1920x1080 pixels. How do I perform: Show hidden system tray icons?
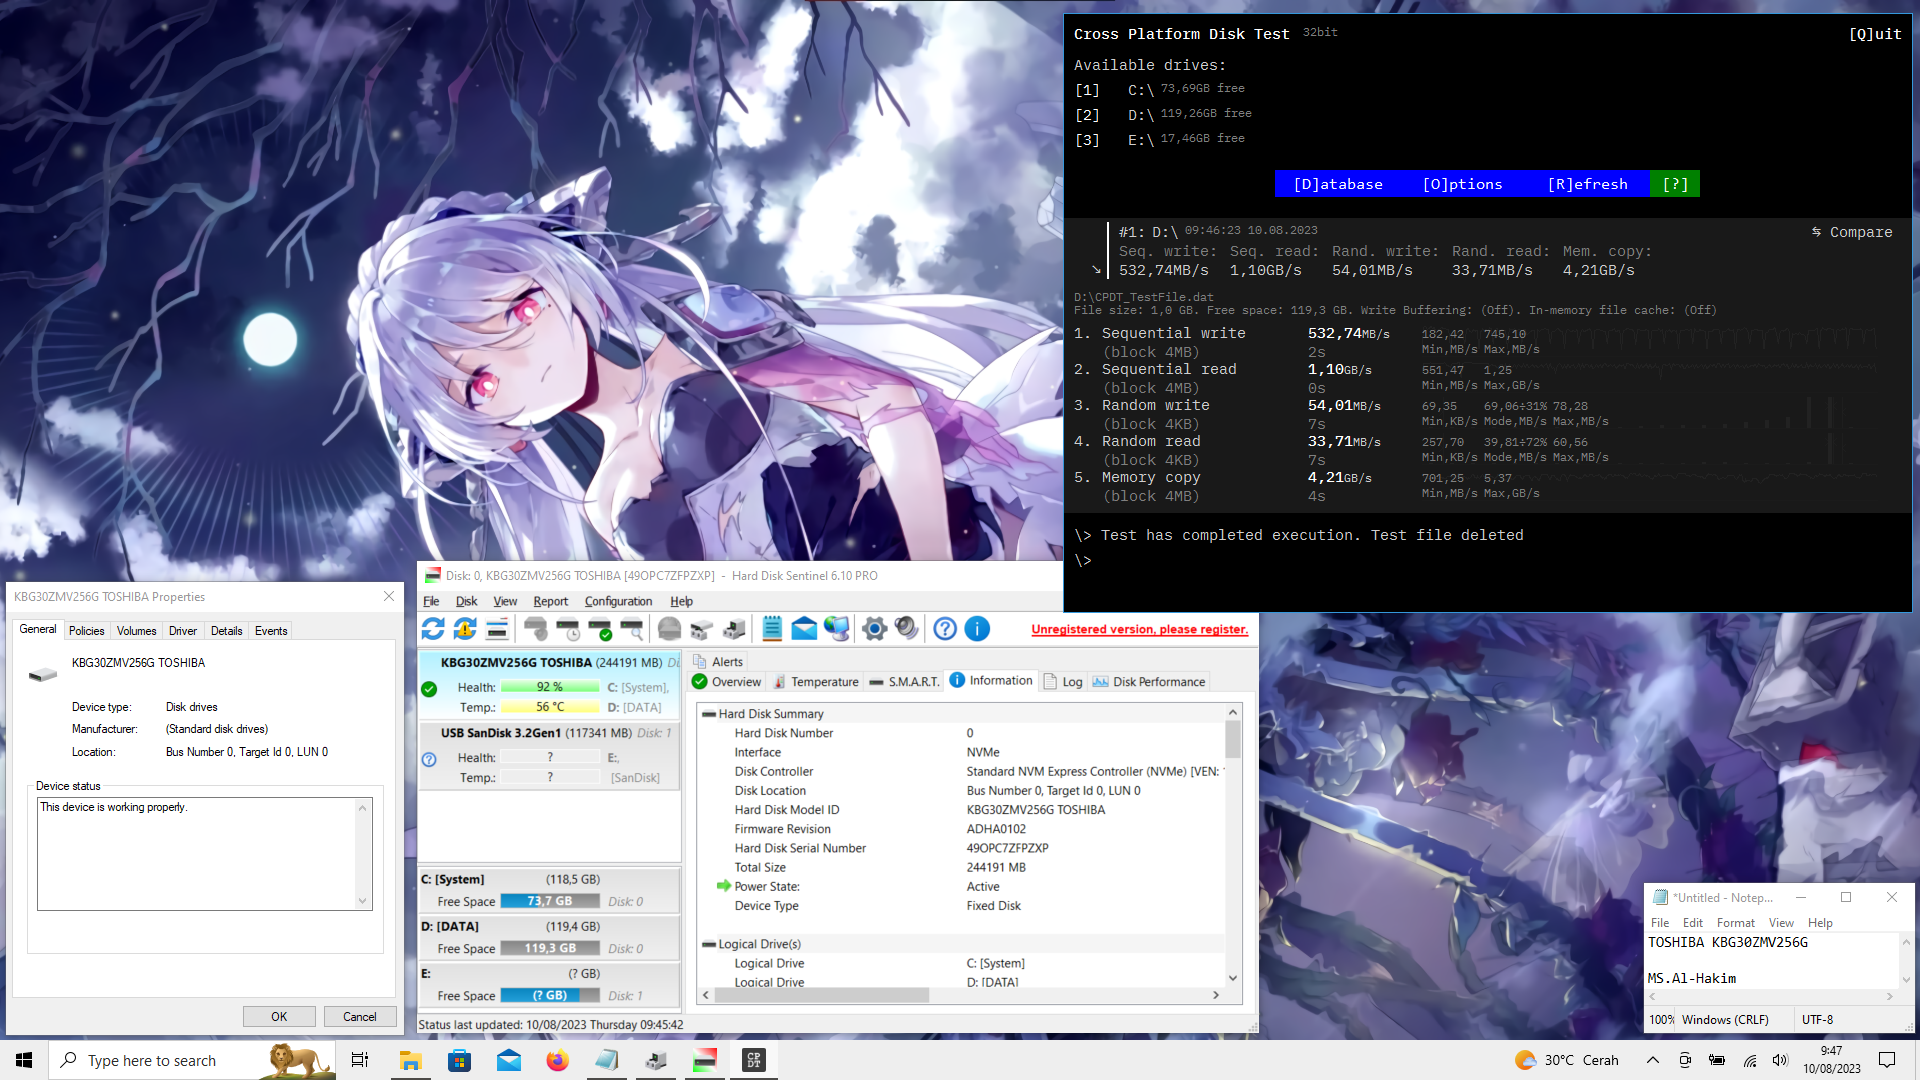1653,1060
